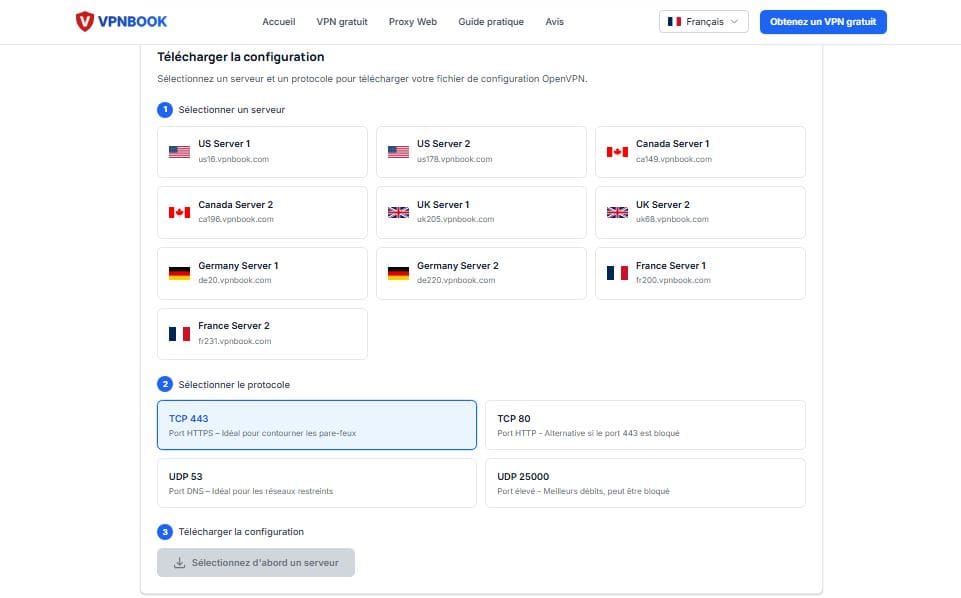Click the German flag of de20.vpnbook.com

(x=180, y=273)
